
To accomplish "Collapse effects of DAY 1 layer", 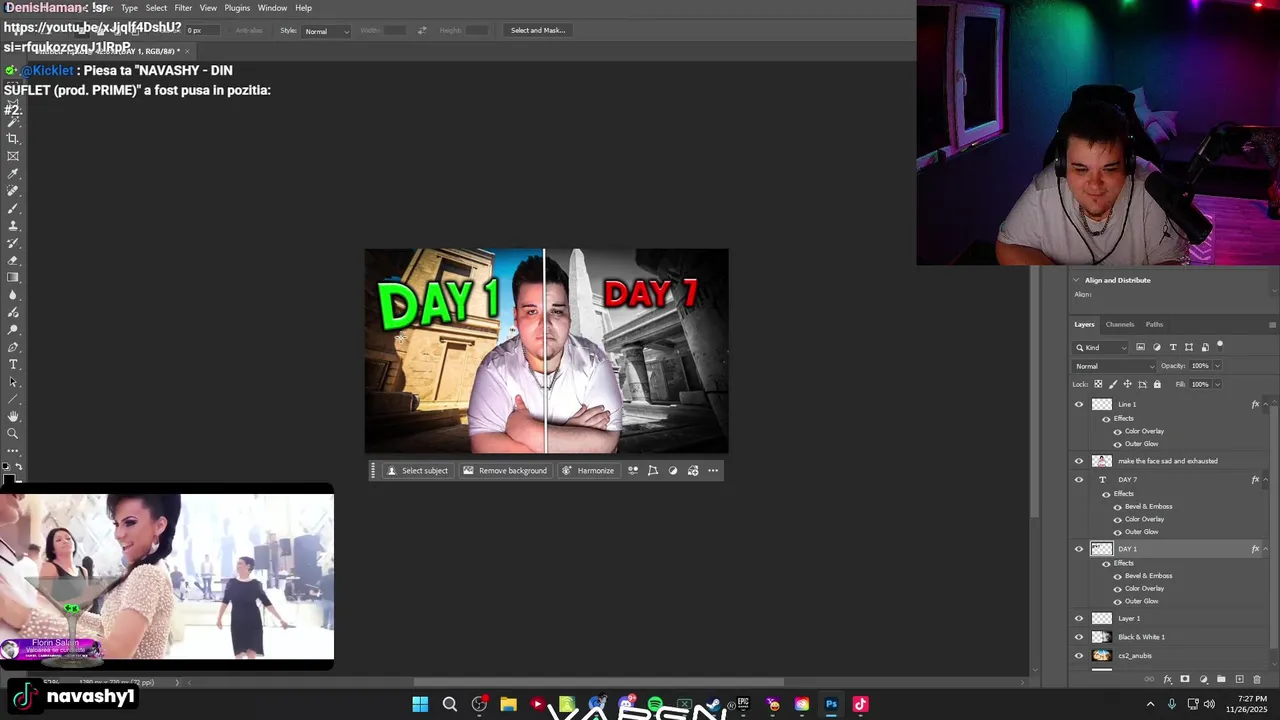I will (x=1266, y=549).
